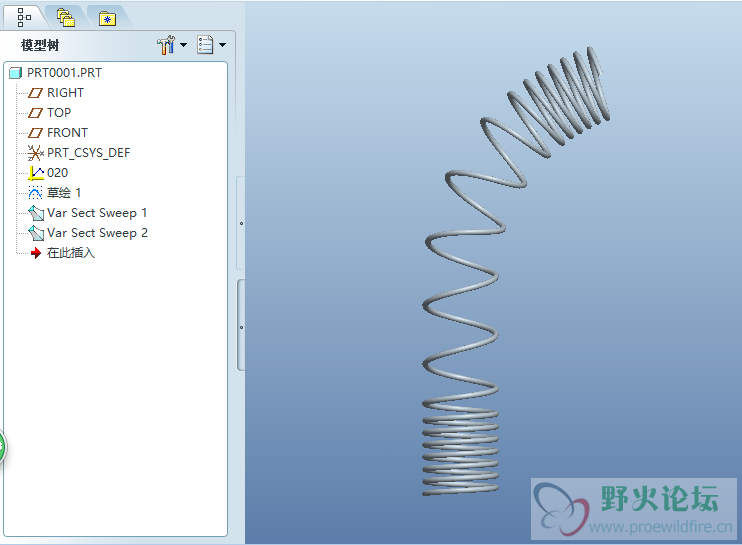Select Var Sect Sweep 2 feature
742x545 pixels.
pos(97,233)
